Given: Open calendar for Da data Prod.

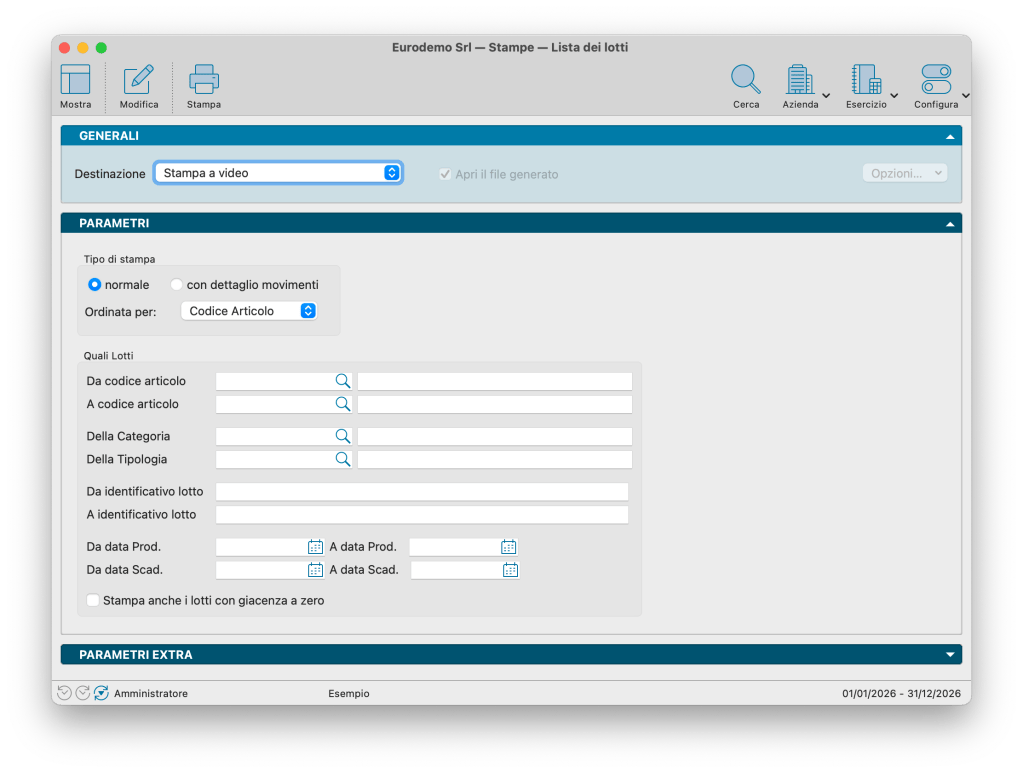Looking at the screenshot, I should point(315,547).
